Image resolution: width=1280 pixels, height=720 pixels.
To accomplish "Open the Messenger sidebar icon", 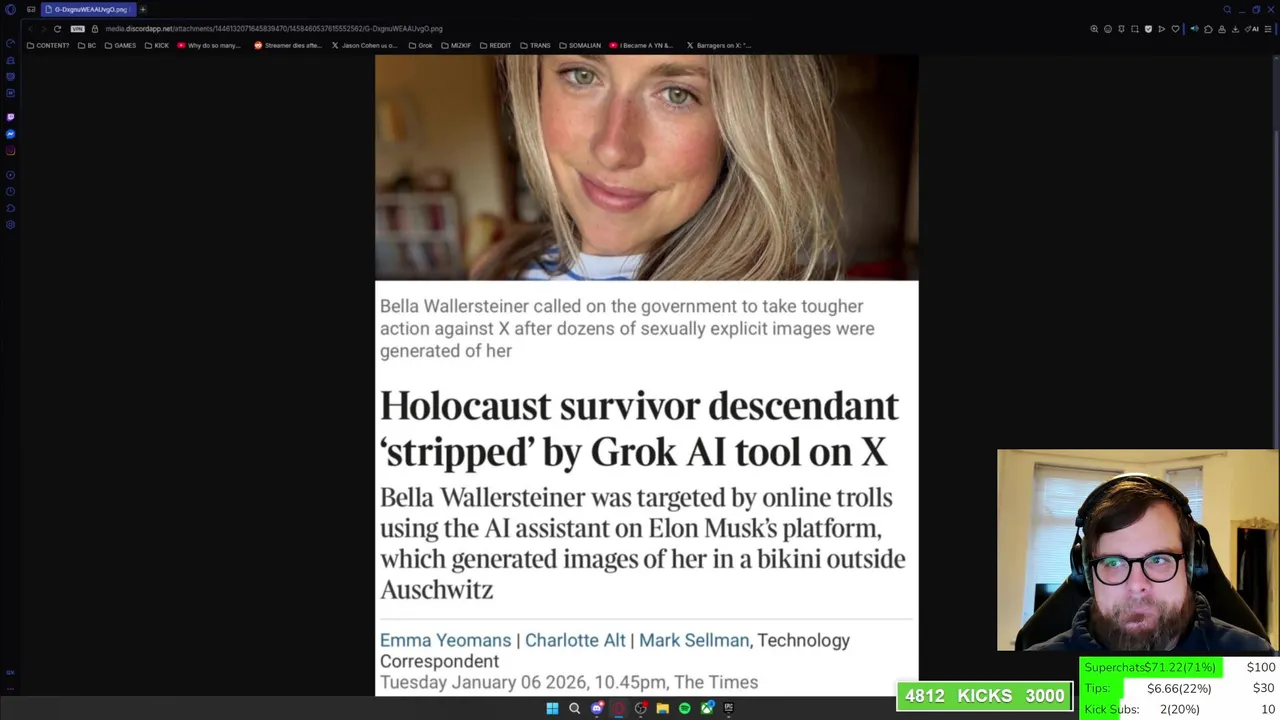I will pyautogui.click(x=10, y=134).
